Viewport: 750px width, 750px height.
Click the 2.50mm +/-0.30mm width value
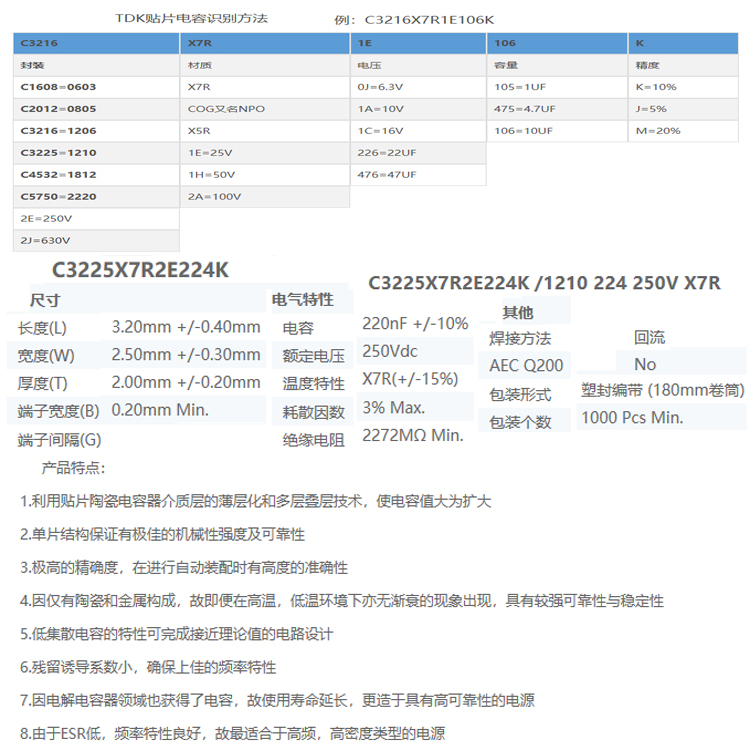click(186, 355)
